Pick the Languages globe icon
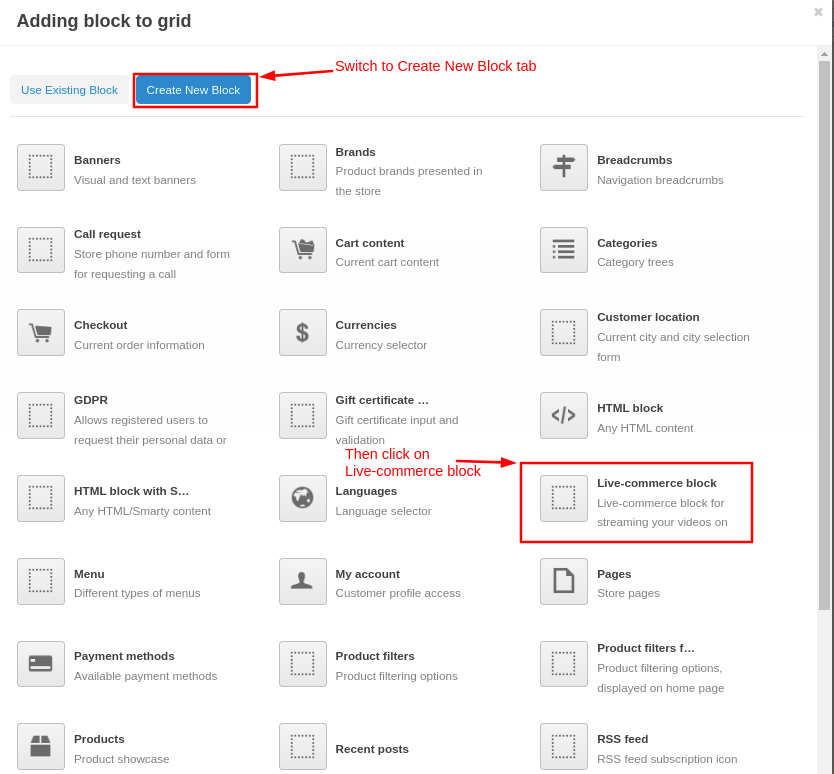This screenshot has width=834, height=774. (303, 498)
